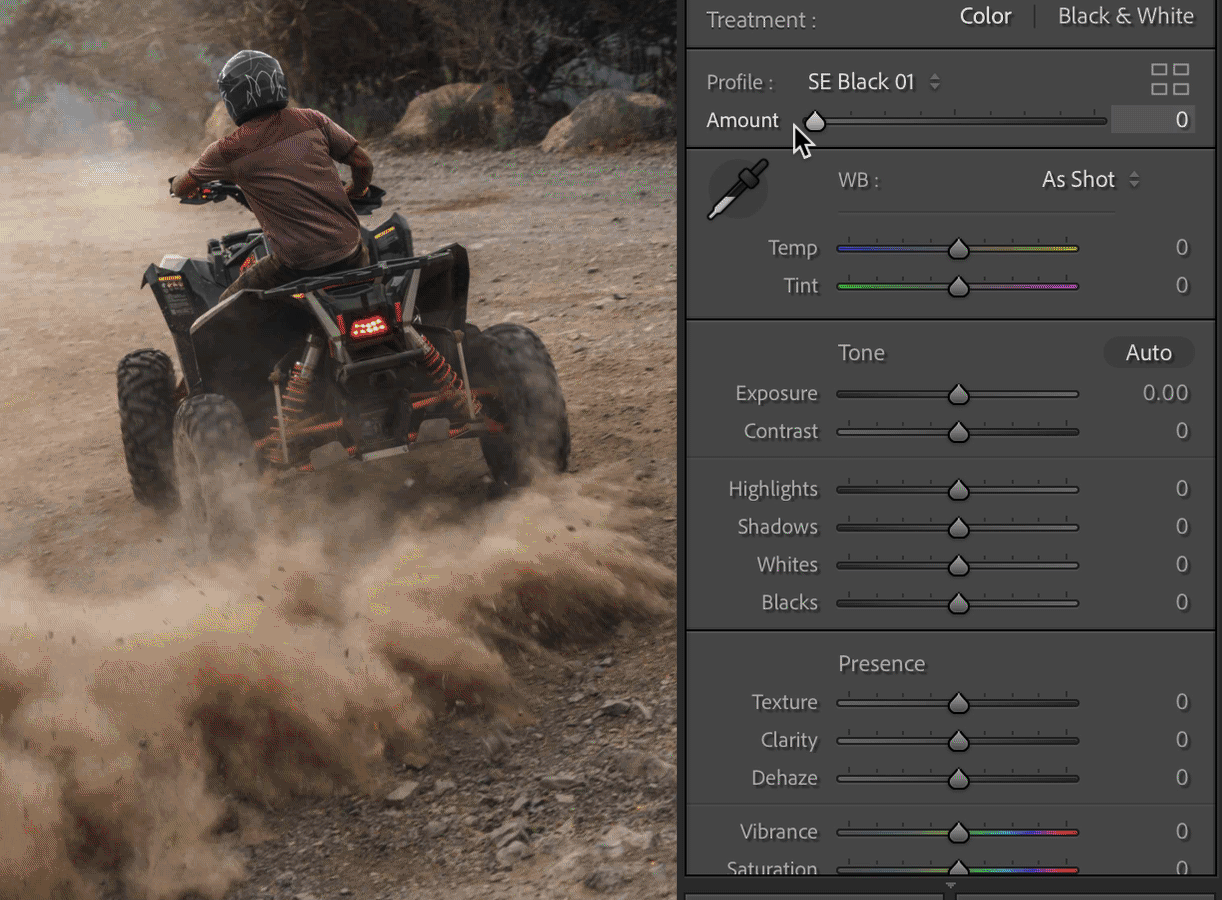Click the Highlights label

coord(773,489)
